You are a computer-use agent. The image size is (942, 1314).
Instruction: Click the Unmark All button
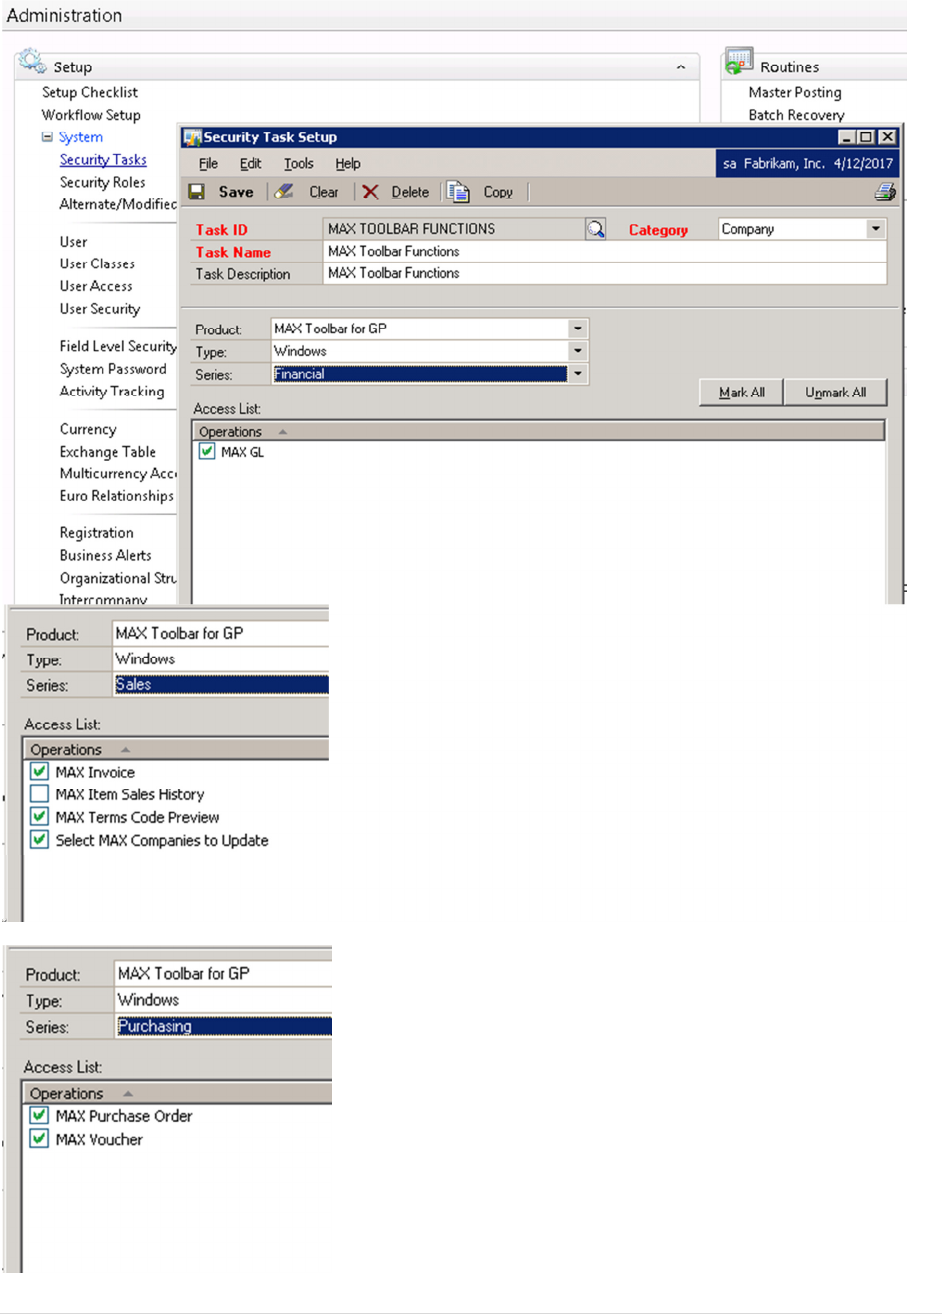click(835, 392)
